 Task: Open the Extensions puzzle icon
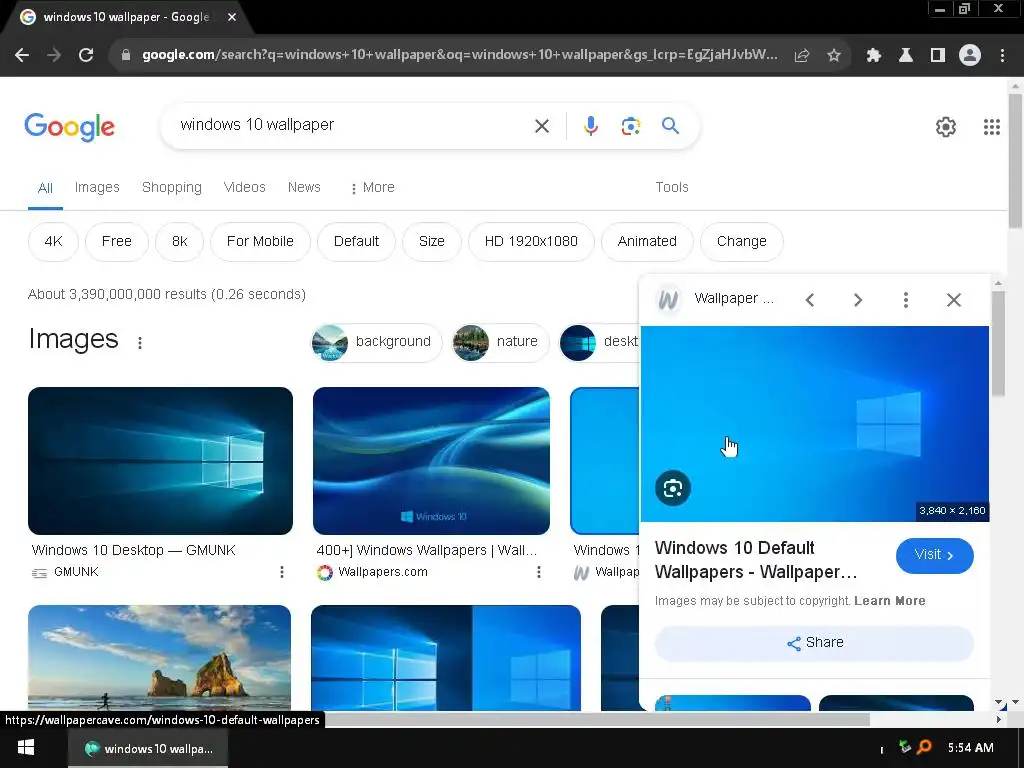874,56
